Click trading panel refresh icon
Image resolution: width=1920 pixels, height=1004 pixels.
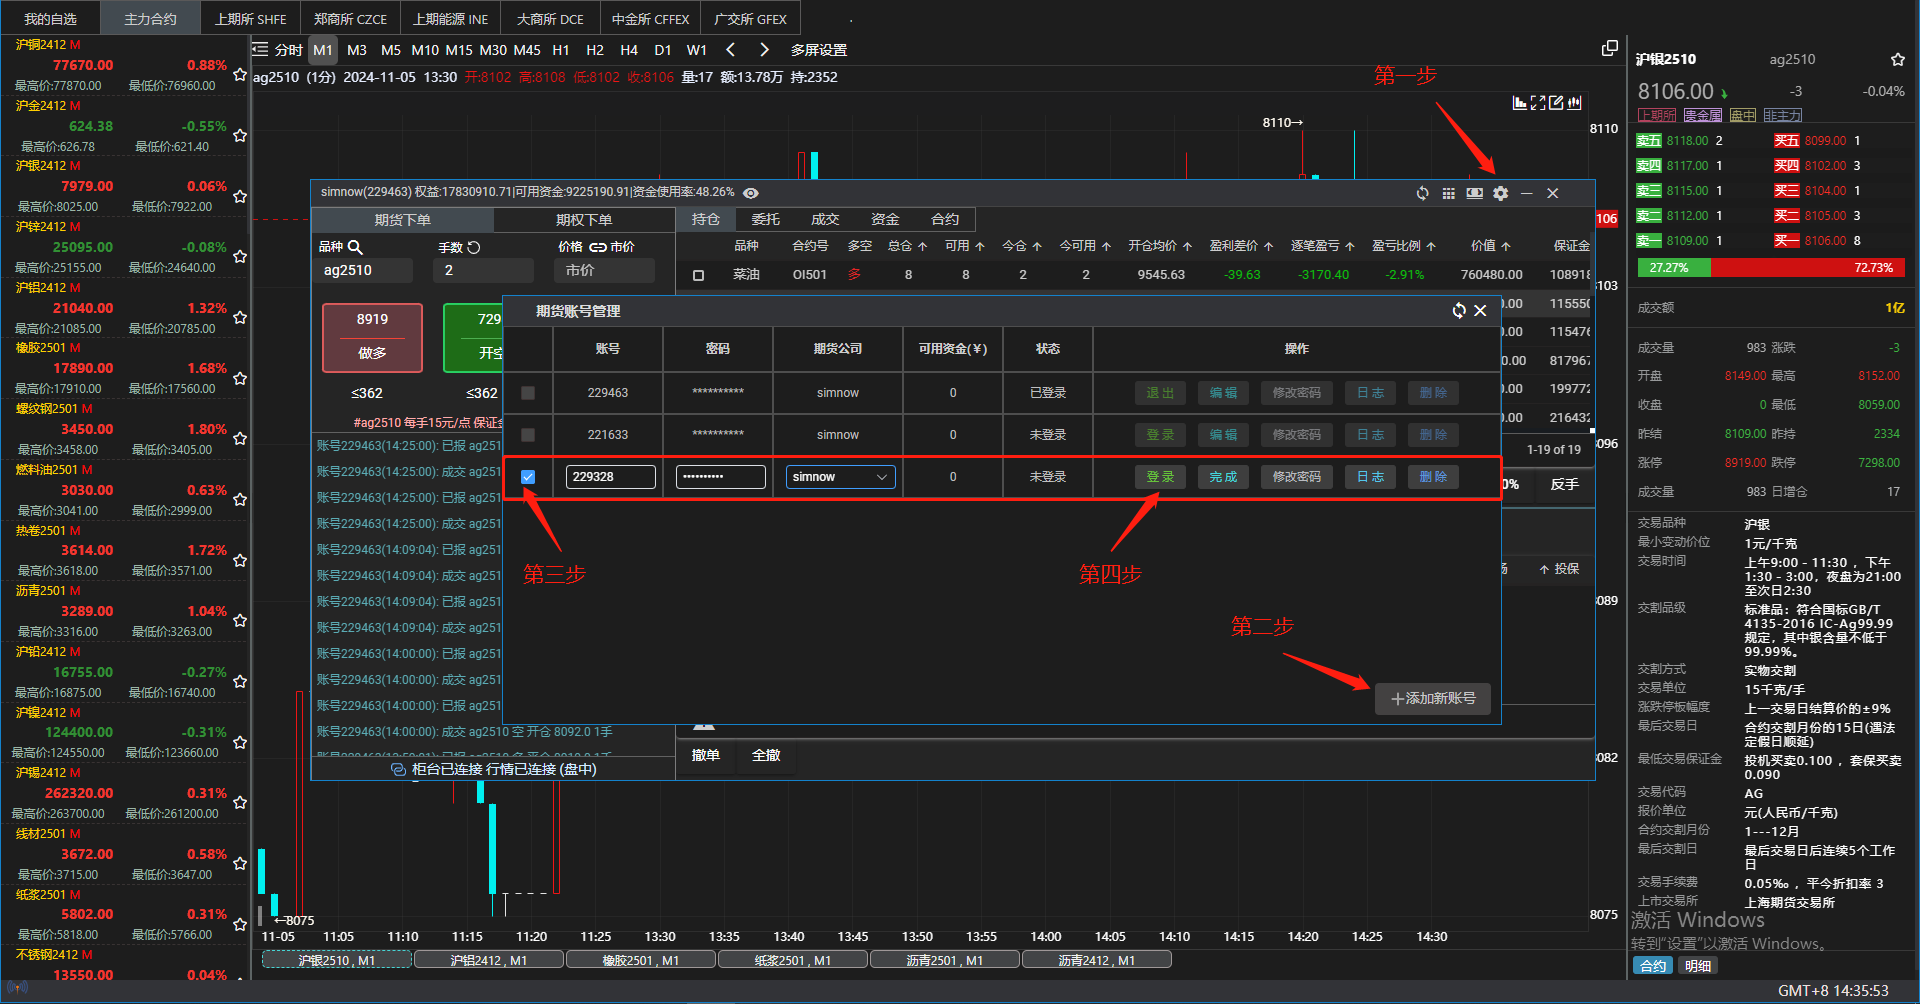(1422, 193)
